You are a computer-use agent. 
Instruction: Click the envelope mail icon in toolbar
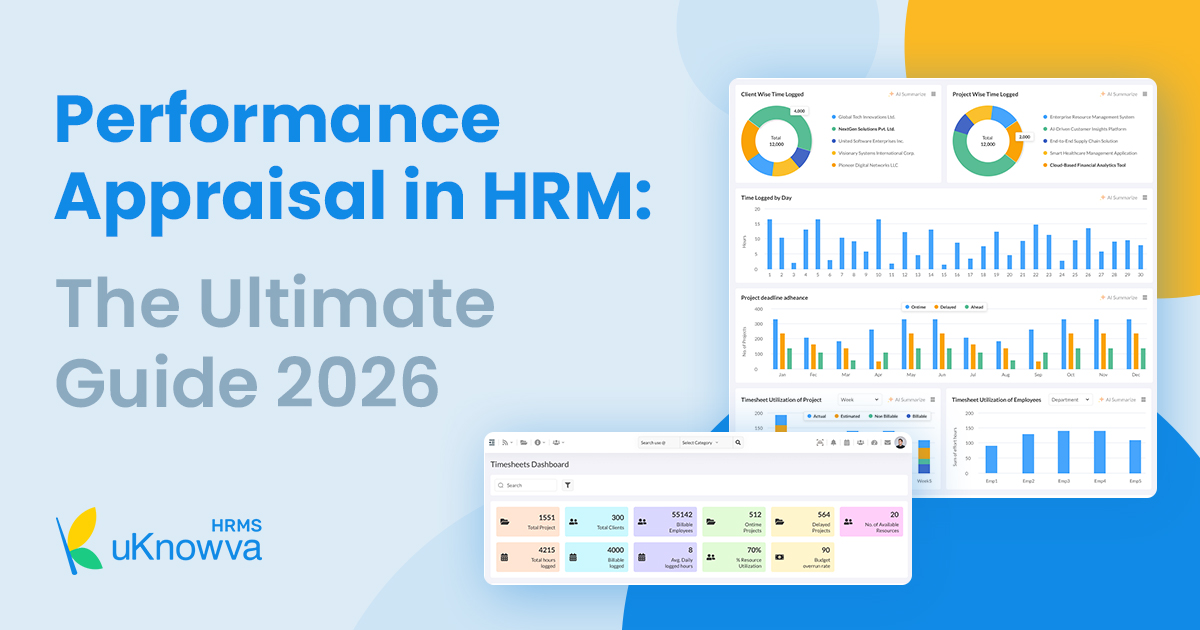tap(887, 442)
